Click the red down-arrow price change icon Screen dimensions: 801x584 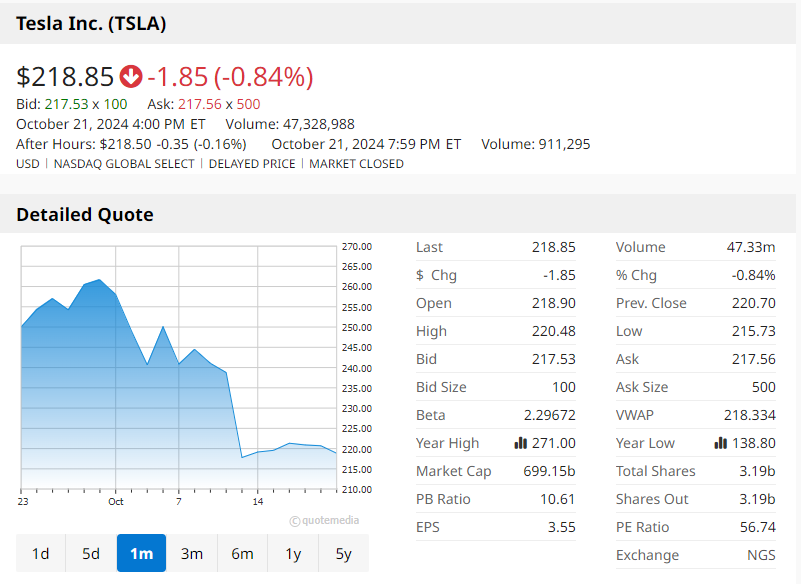coord(131,77)
